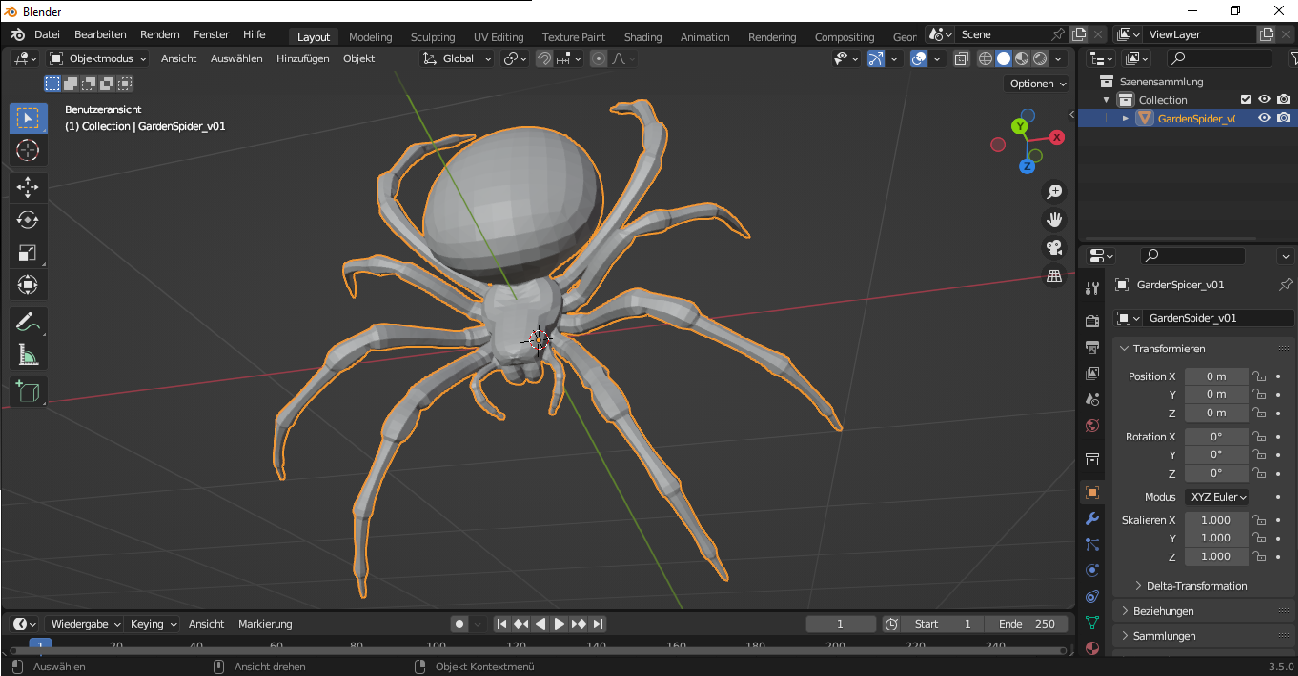Click the red X axis gizmo ball
The image size is (1298, 676).
click(1056, 137)
